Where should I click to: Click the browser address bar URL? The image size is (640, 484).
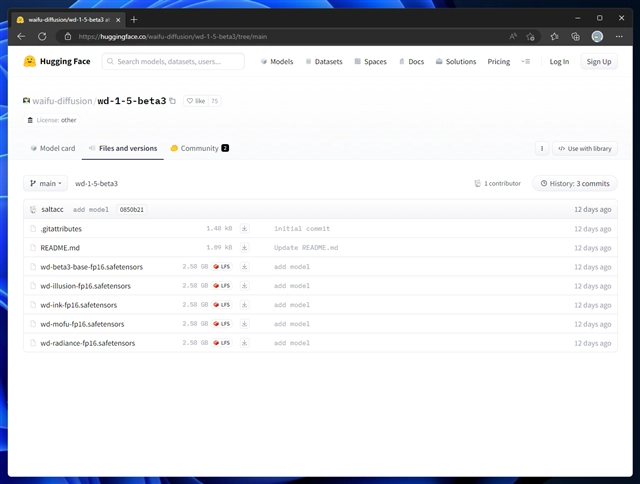(x=173, y=36)
